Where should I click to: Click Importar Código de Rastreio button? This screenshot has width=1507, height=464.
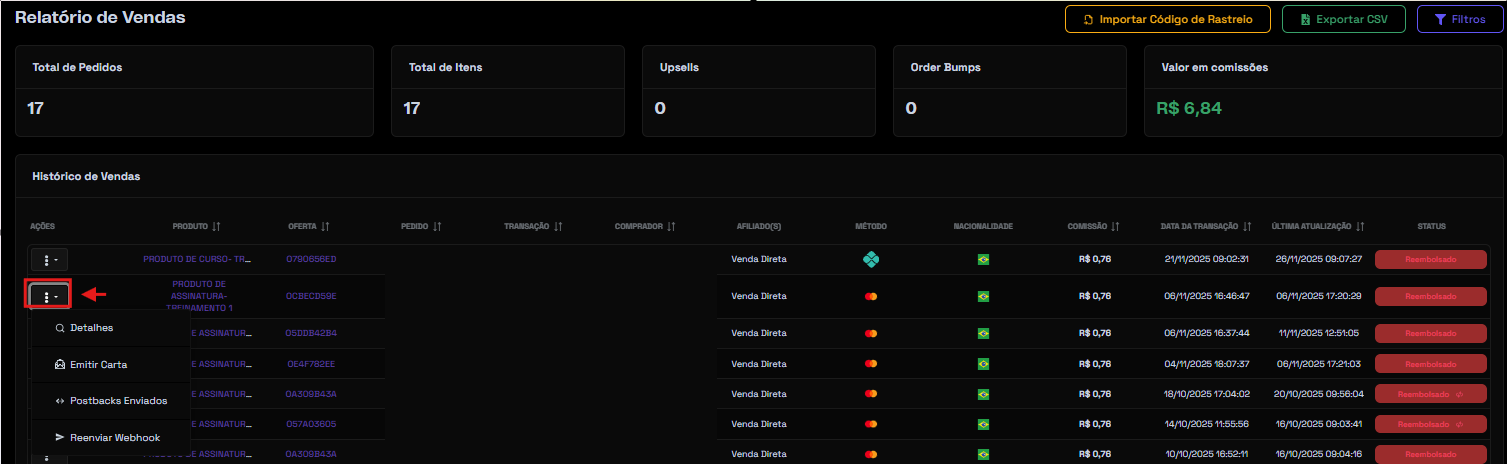tap(1167, 19)
